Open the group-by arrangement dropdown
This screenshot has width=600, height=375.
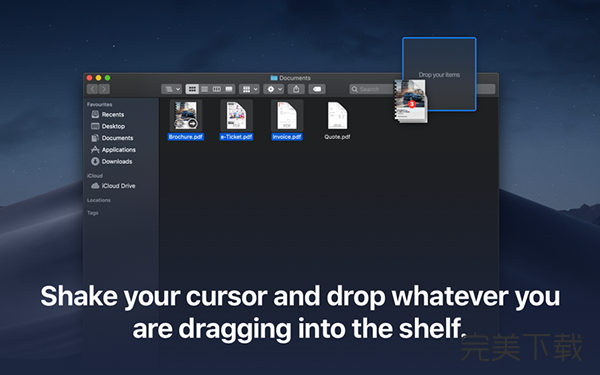pyautogui.click(x=249, y=89)
